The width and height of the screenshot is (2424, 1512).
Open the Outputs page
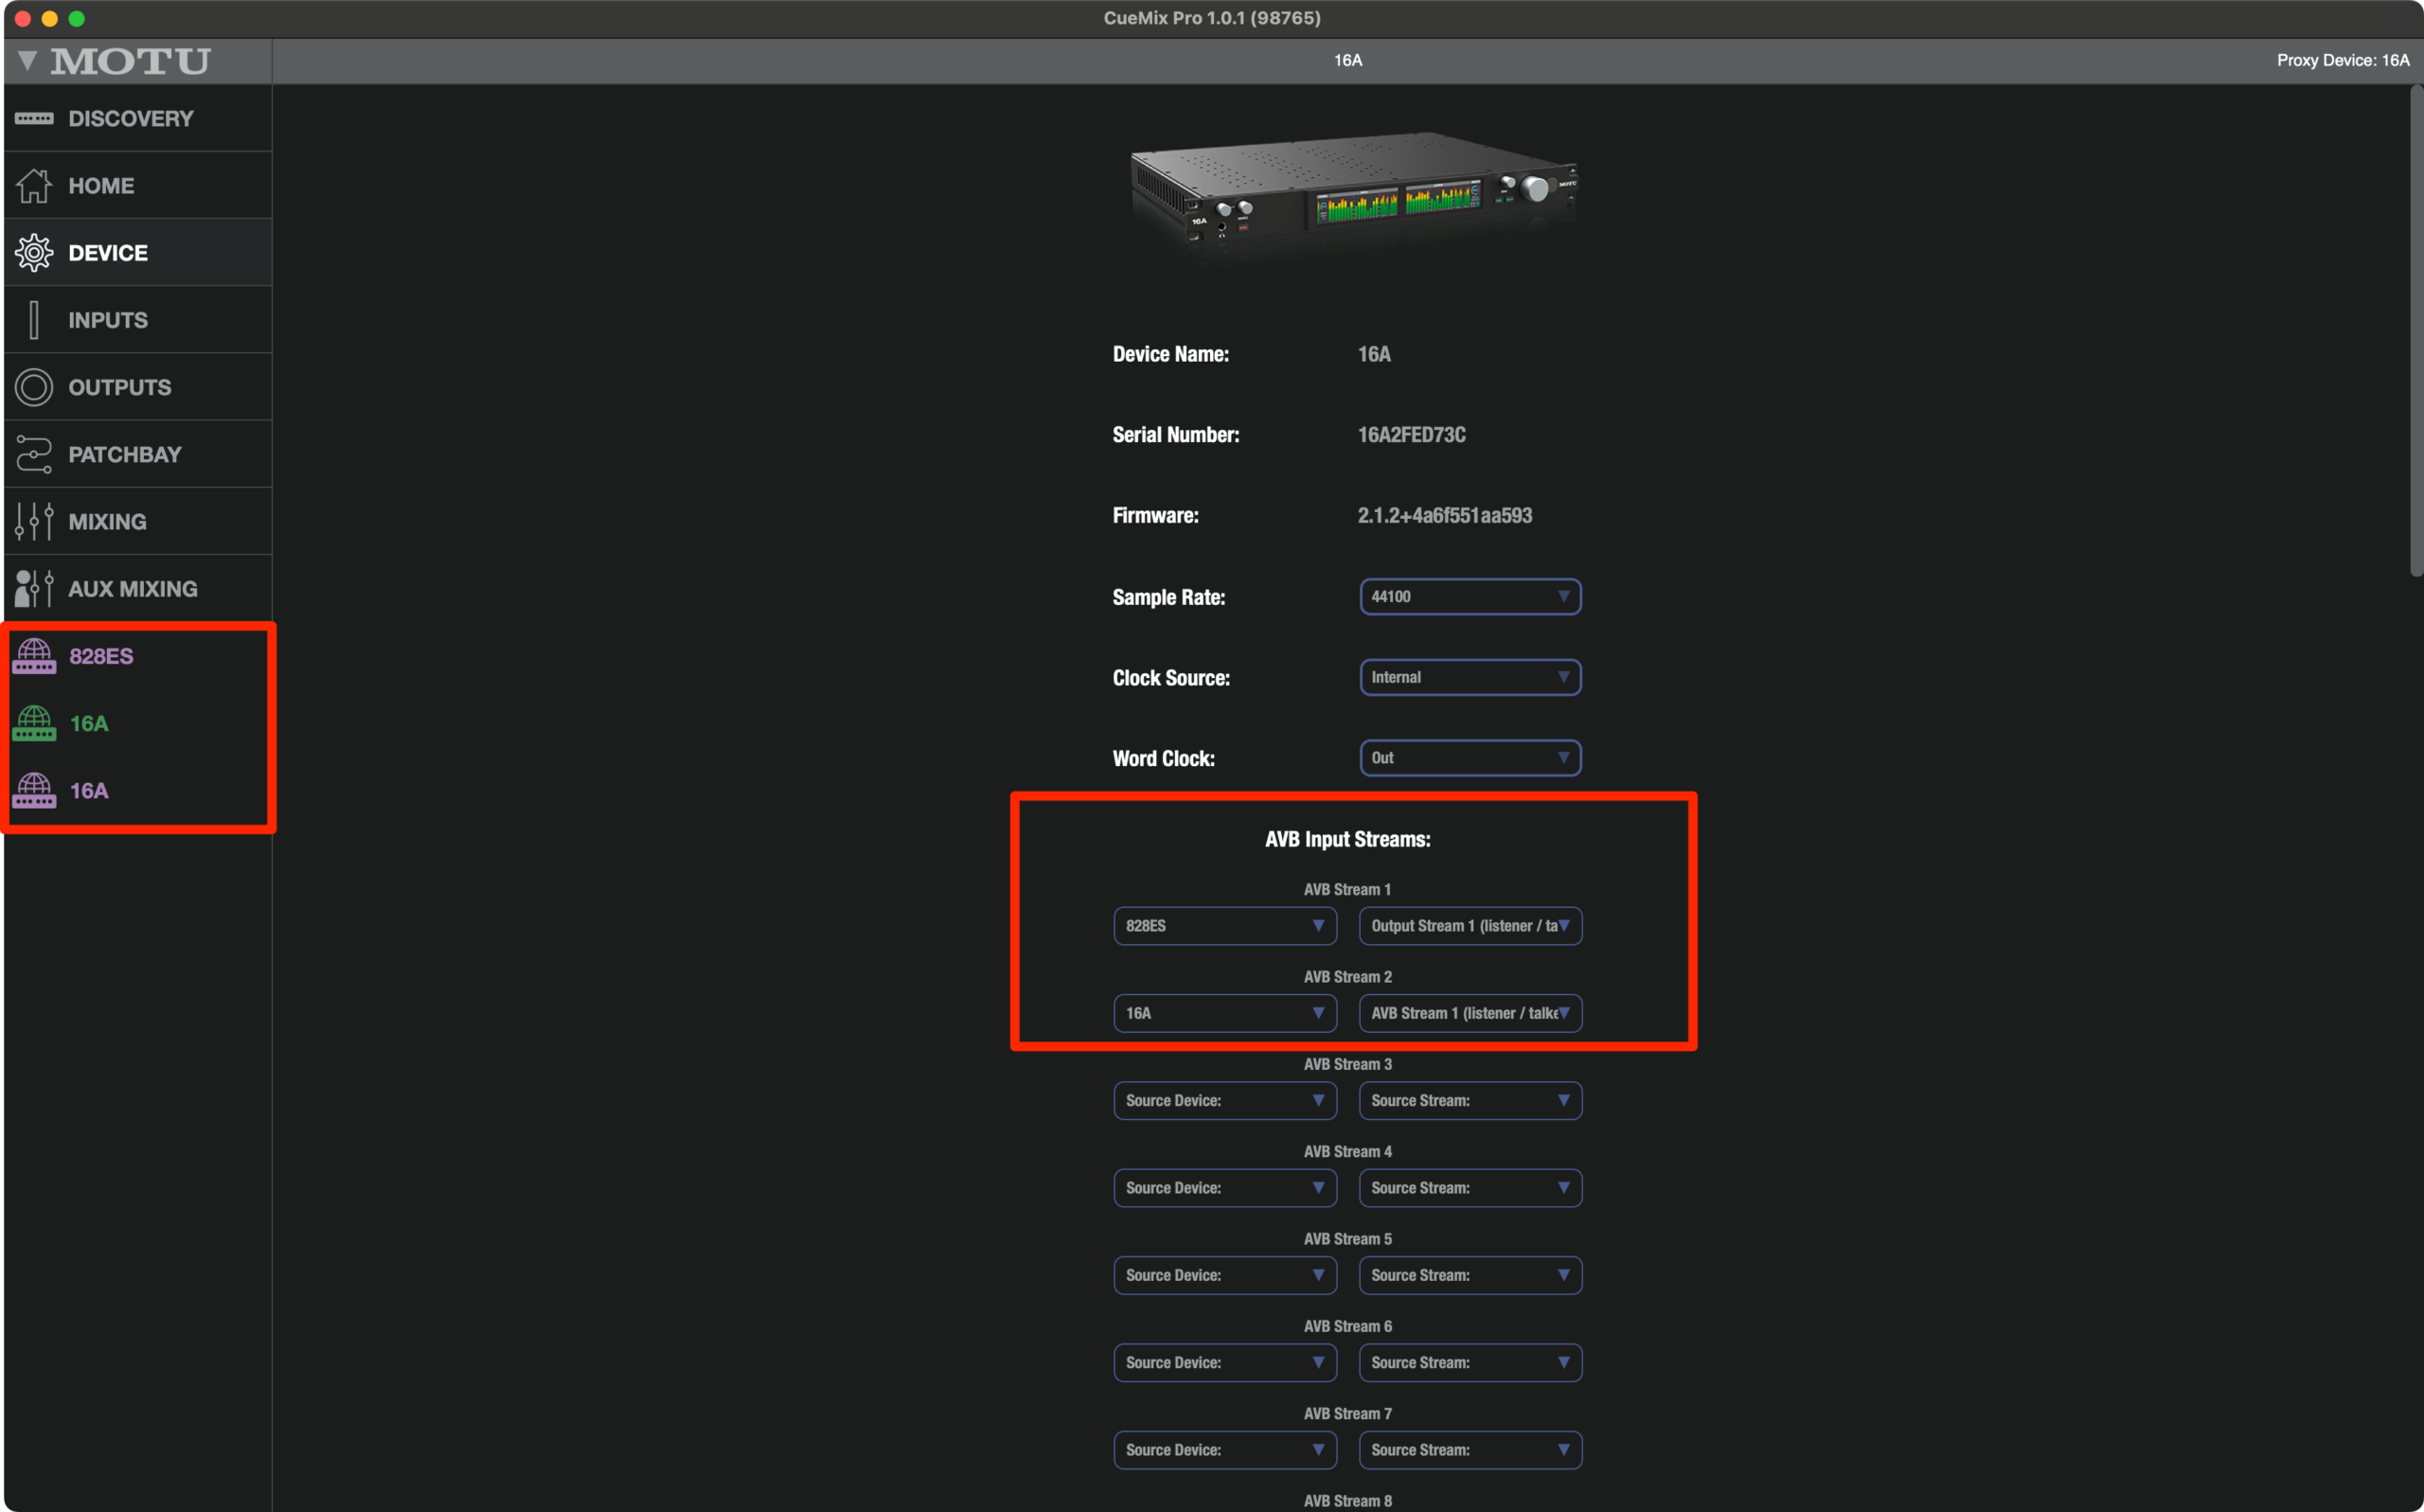click(138, 387)
